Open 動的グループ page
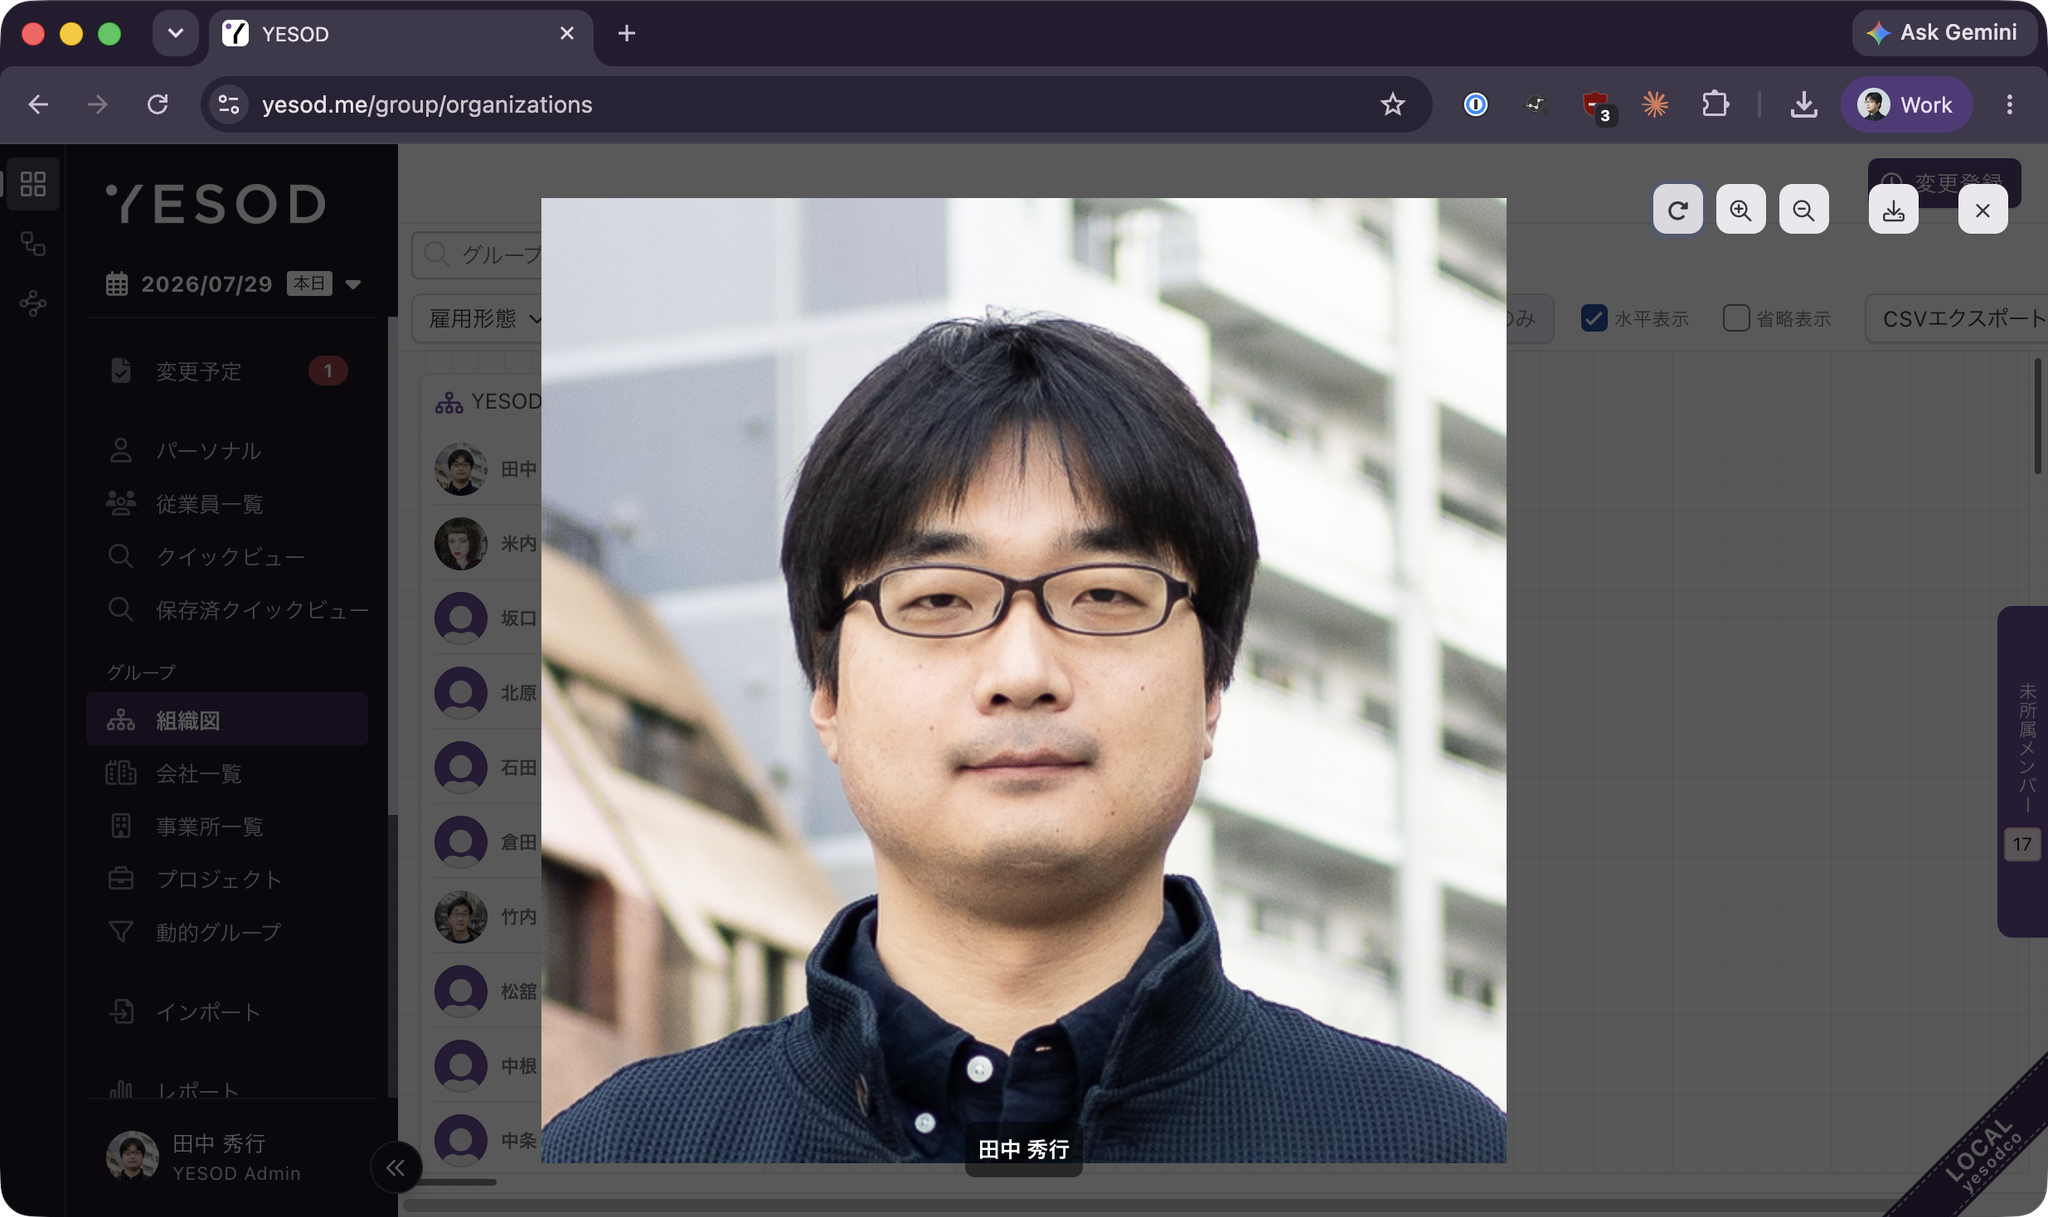 click(x=227, y=932)
